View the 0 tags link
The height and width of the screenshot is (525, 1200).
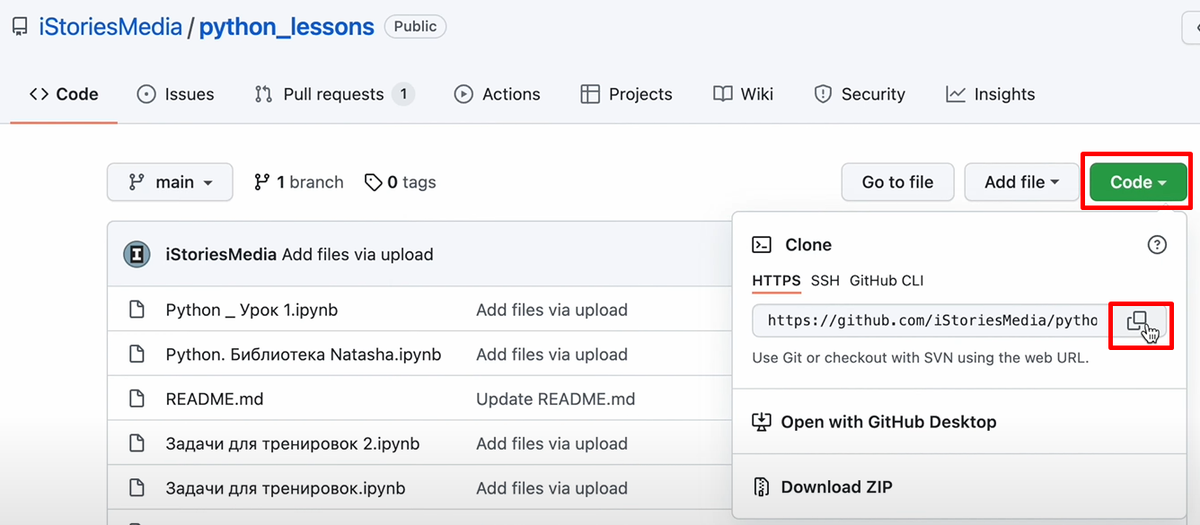pos(400,182)
